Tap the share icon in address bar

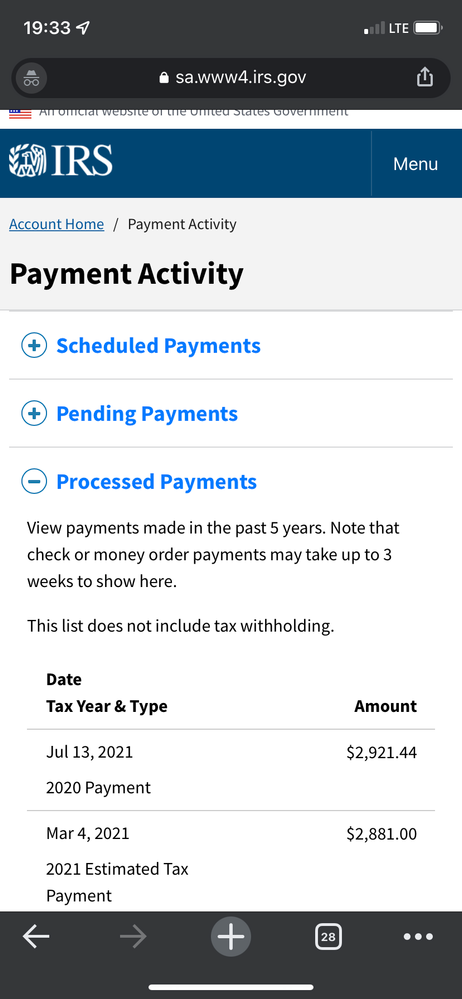coord(424,78)
